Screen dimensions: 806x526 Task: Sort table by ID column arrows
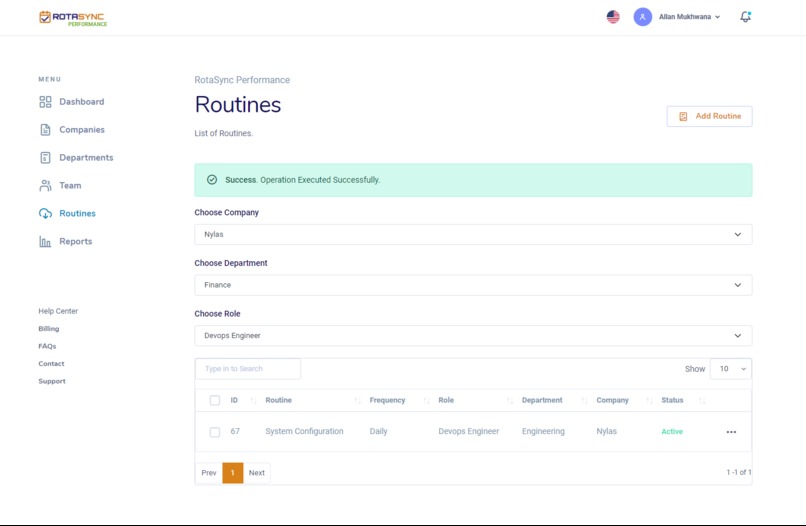click(253, 401)
